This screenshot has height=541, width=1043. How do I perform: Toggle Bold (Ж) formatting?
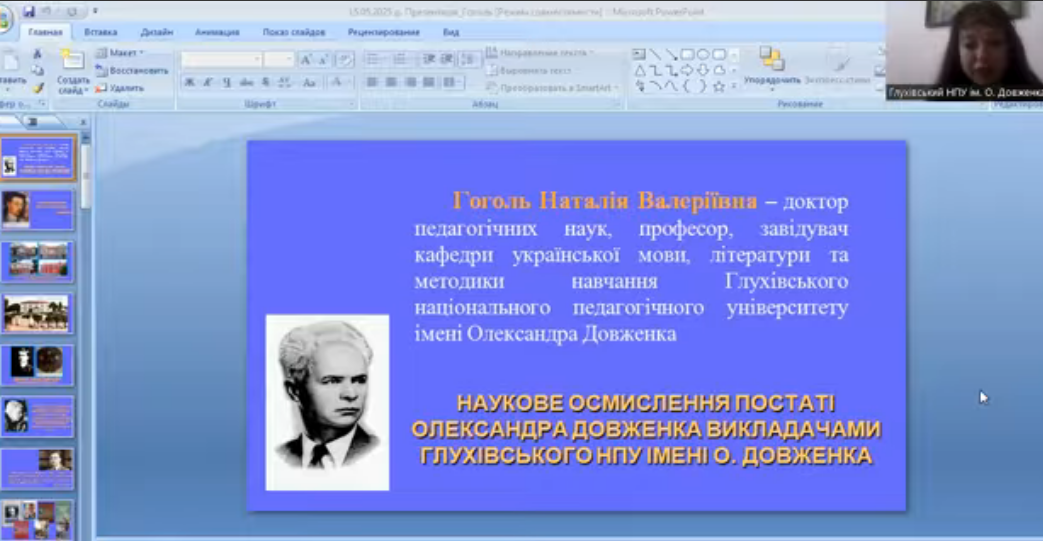click(190, 82)
